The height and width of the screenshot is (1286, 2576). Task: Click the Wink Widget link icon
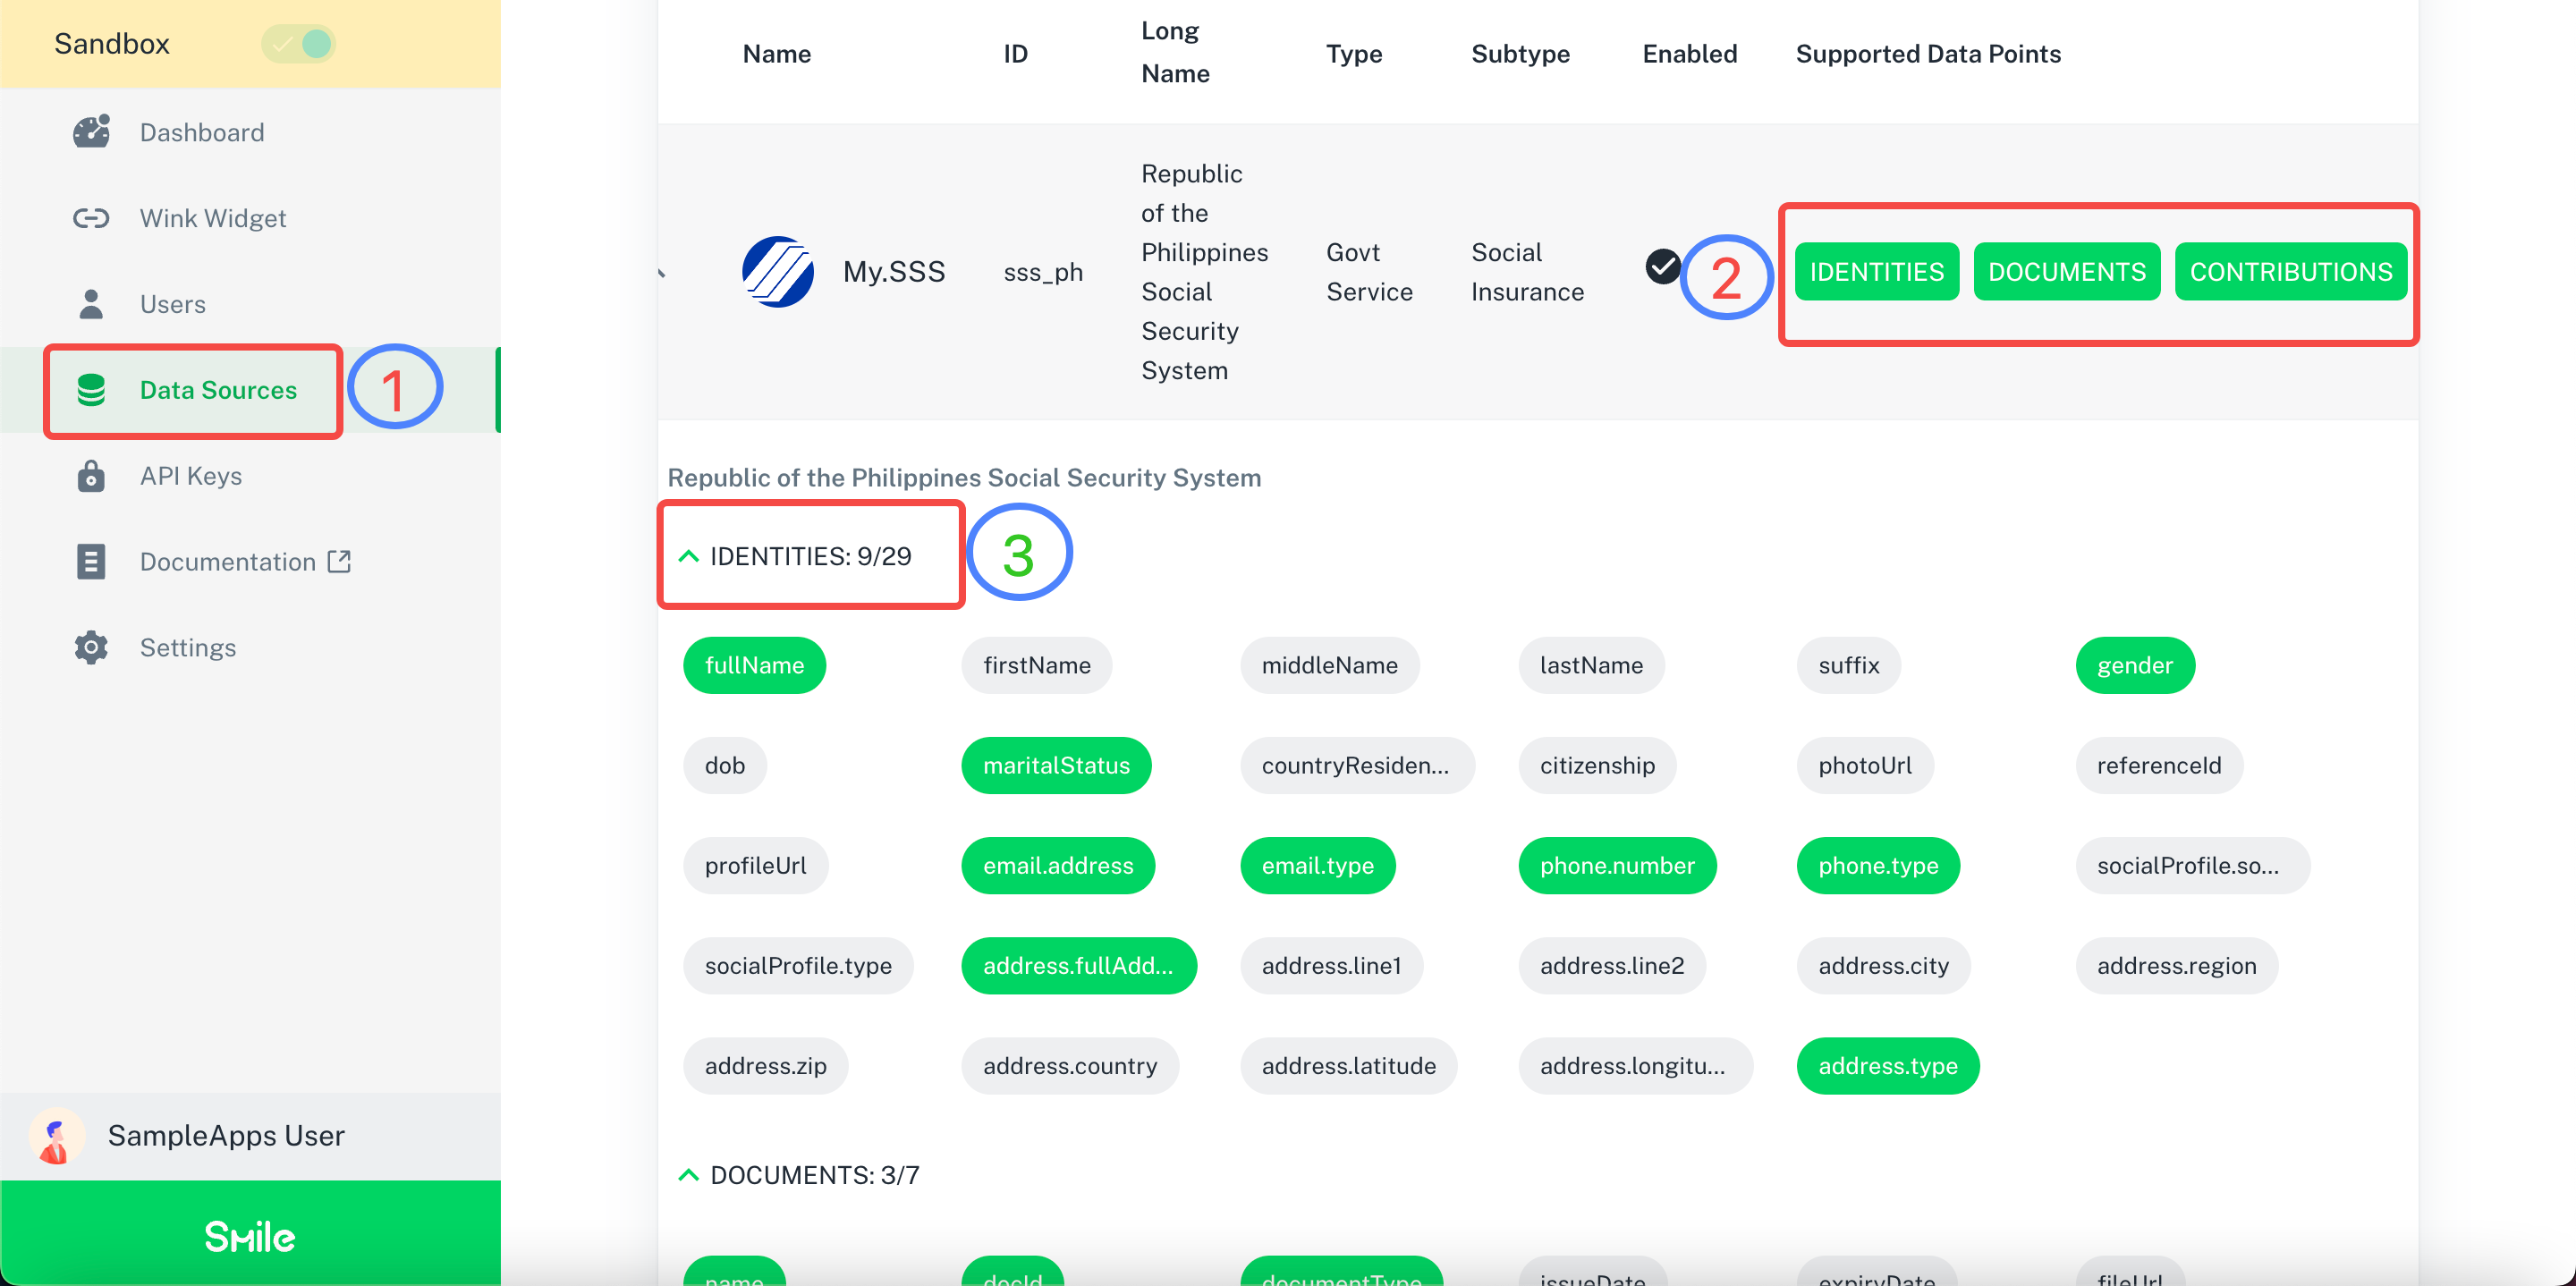91,218
